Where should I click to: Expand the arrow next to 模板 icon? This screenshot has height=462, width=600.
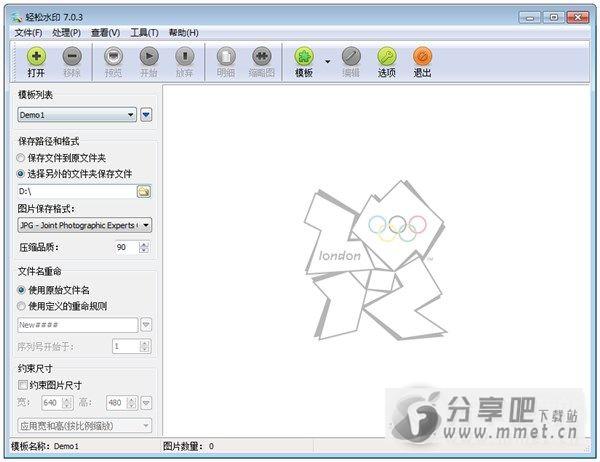click(328, 61)
